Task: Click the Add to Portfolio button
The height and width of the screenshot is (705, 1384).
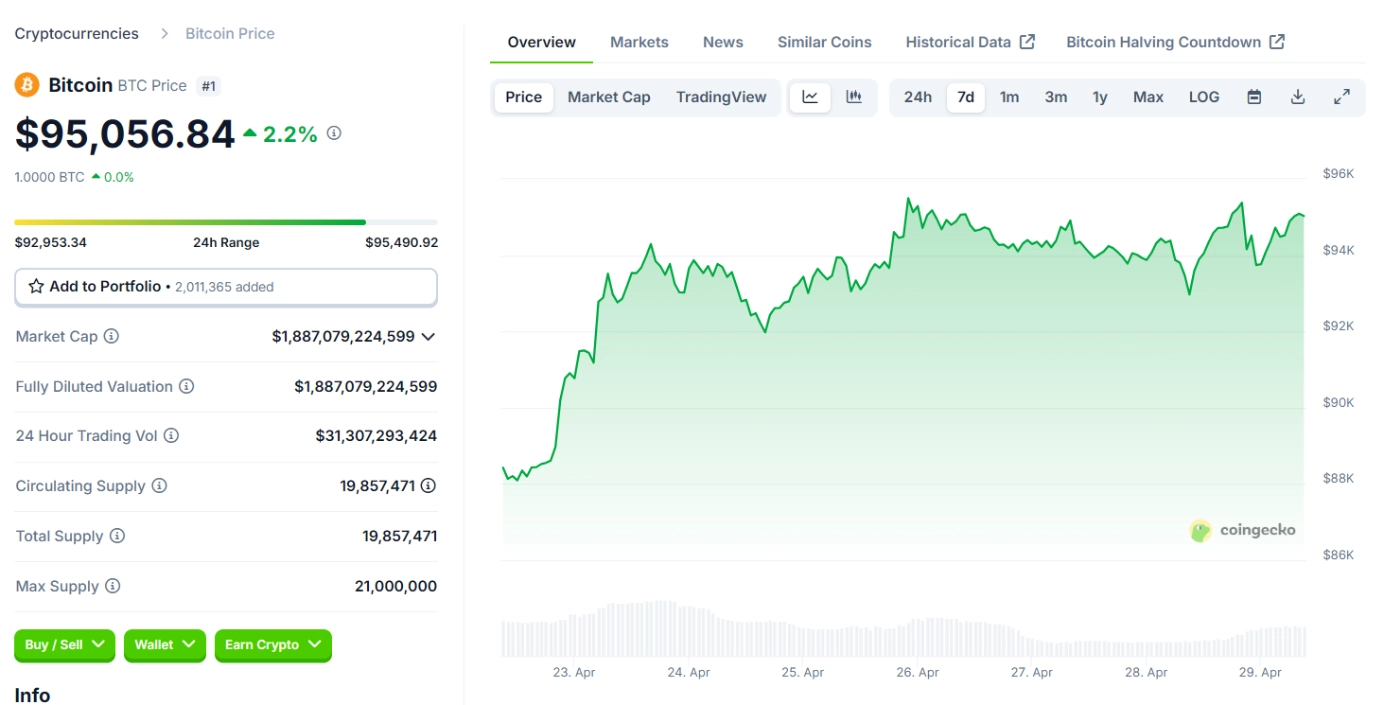Action: [x=226, y=286]
